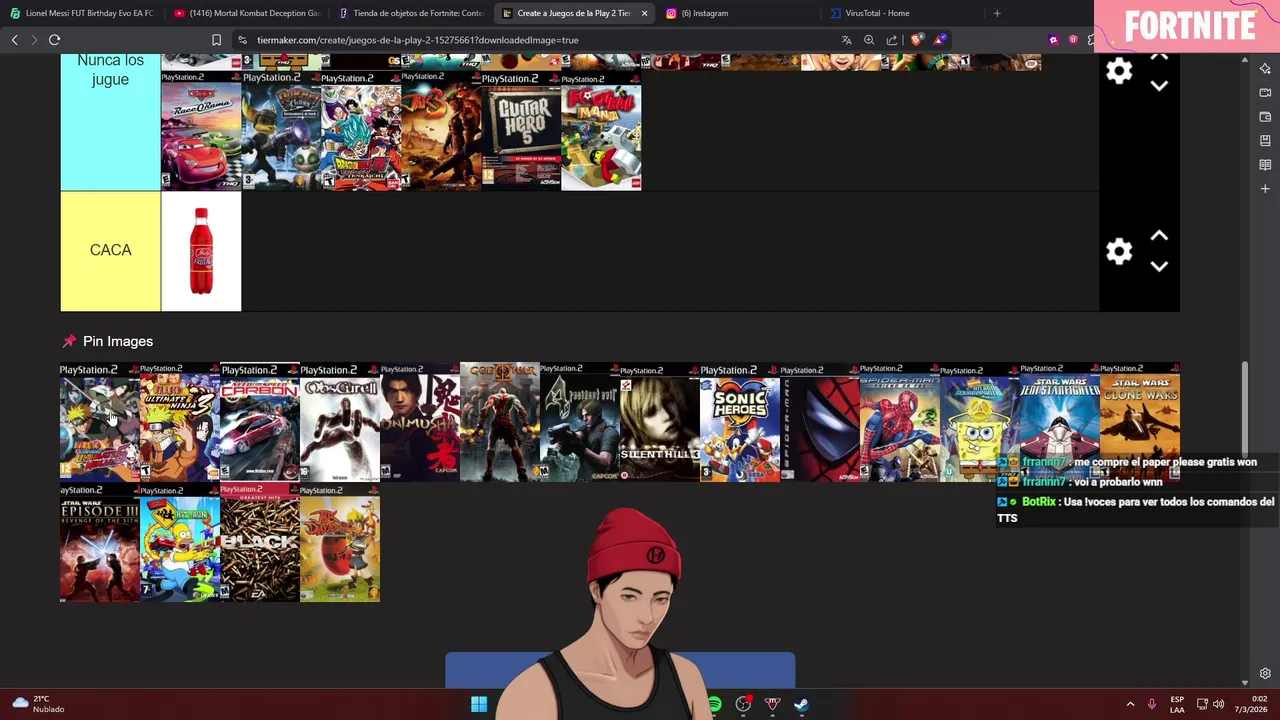Select God of War cover
This screenshot has height=720, width=1280.
[x=500, y=422]
